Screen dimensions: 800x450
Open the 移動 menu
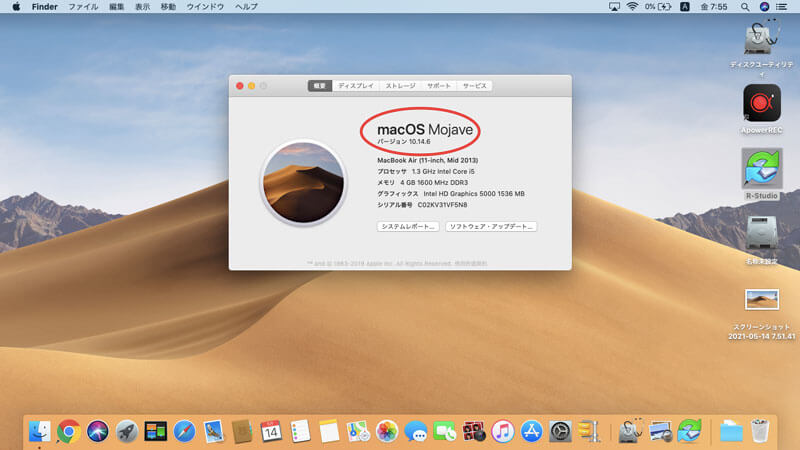click(168, 7)
